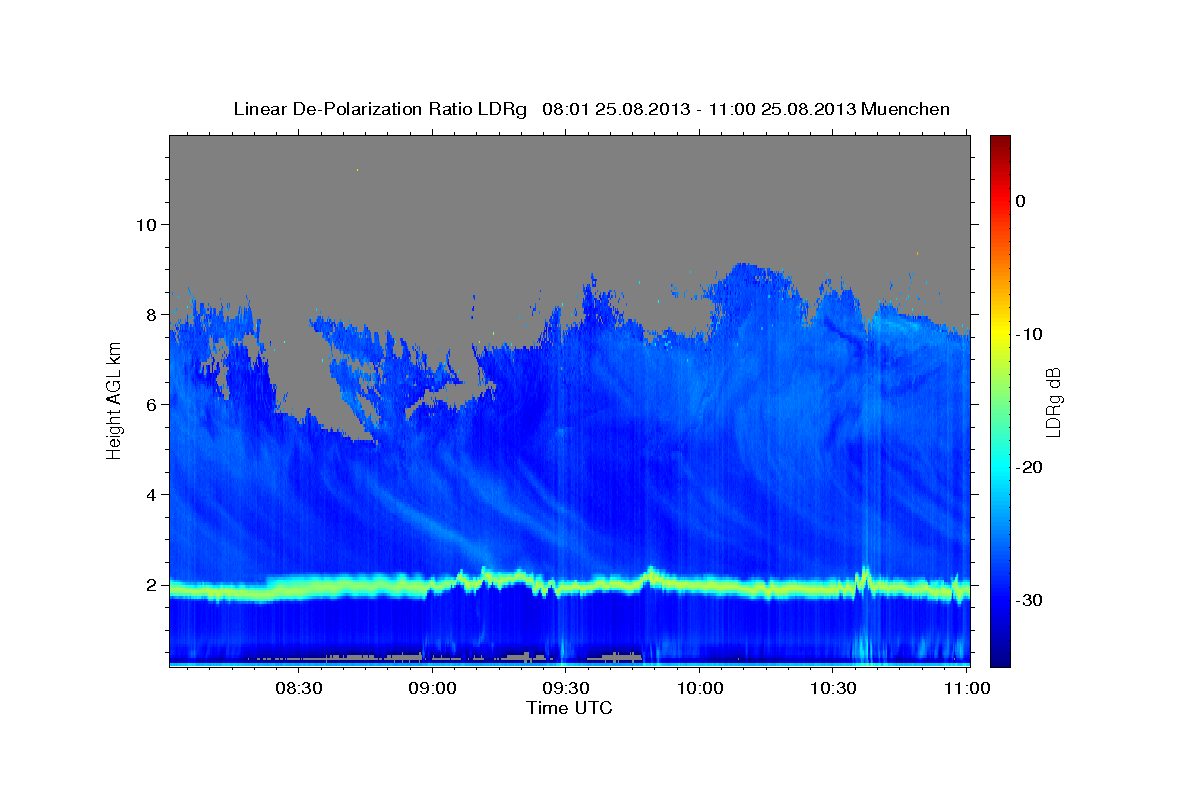Click the 'LDRg dB' colorbar label

(1052, 401)
